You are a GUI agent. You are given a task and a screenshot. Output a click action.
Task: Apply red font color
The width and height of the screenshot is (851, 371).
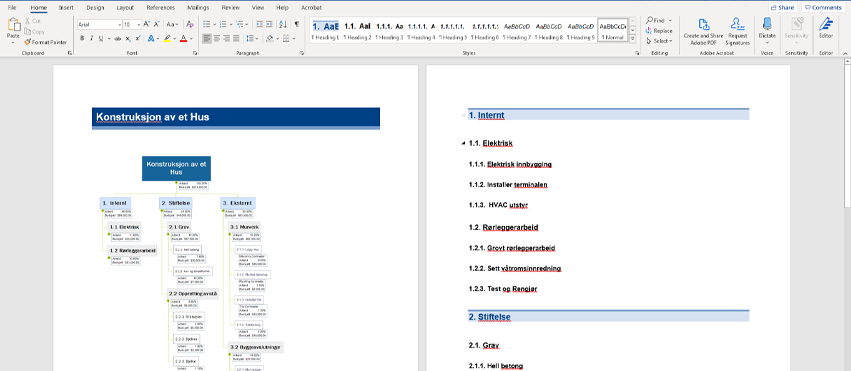point(184,39)
